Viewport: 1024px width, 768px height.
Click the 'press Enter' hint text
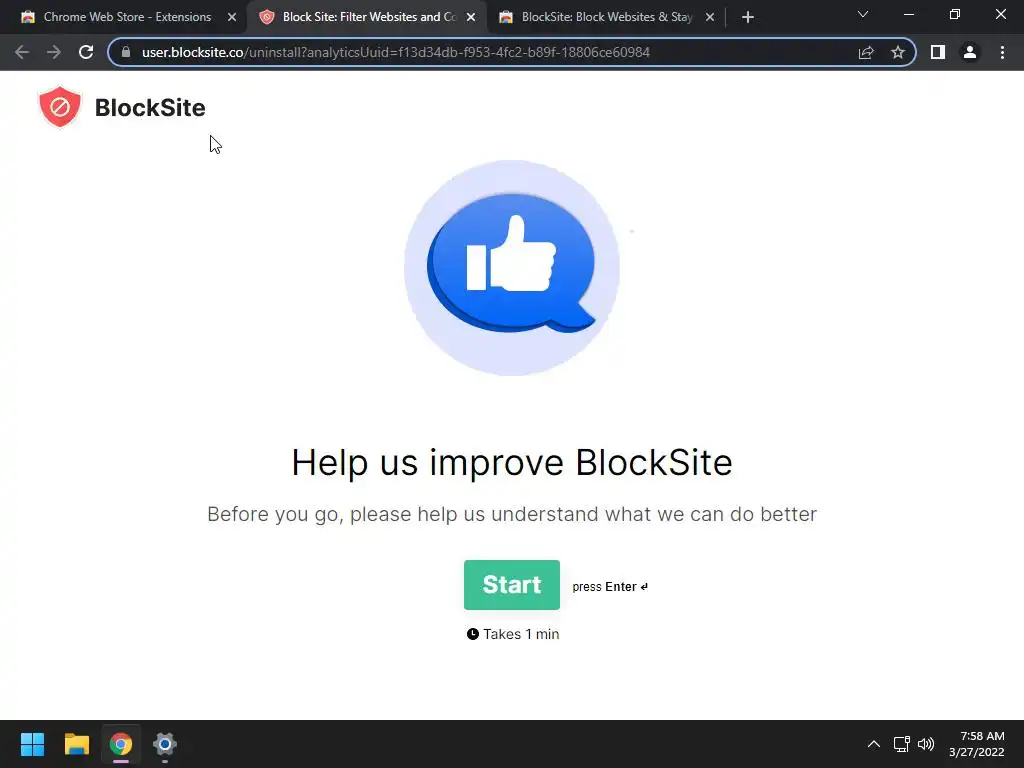(x=610, y=586)
